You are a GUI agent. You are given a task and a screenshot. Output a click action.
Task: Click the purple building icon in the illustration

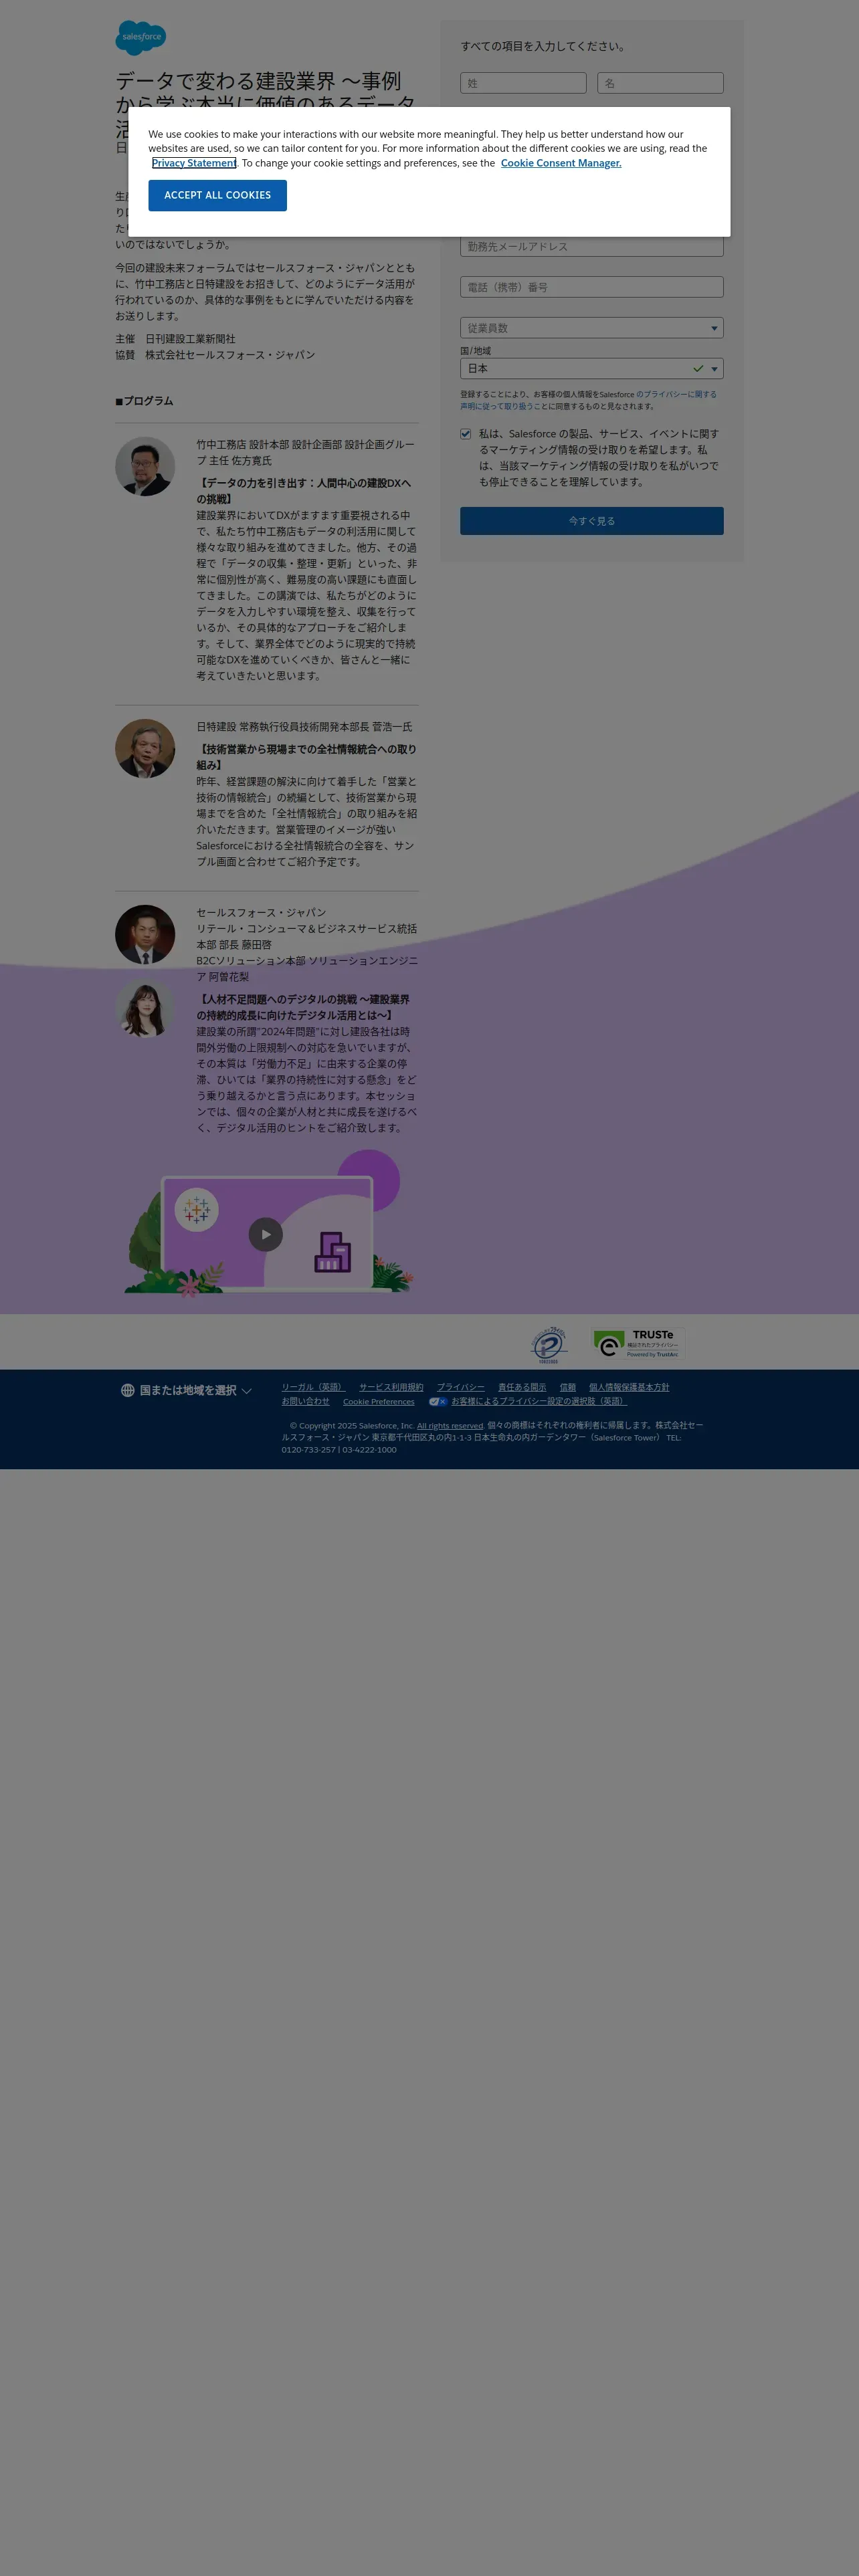tap(333, 1252)
